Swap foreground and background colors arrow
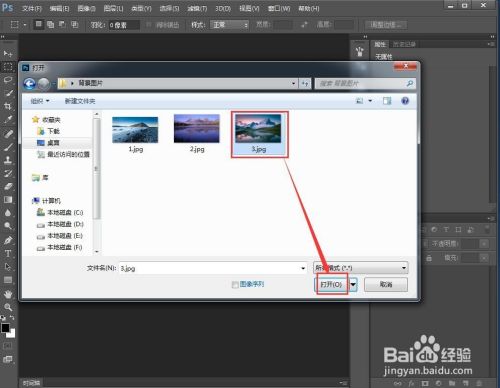 [12, 318]
